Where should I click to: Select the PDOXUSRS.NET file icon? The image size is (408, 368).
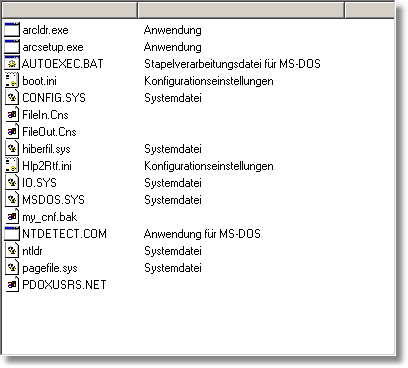click(12, 285)
